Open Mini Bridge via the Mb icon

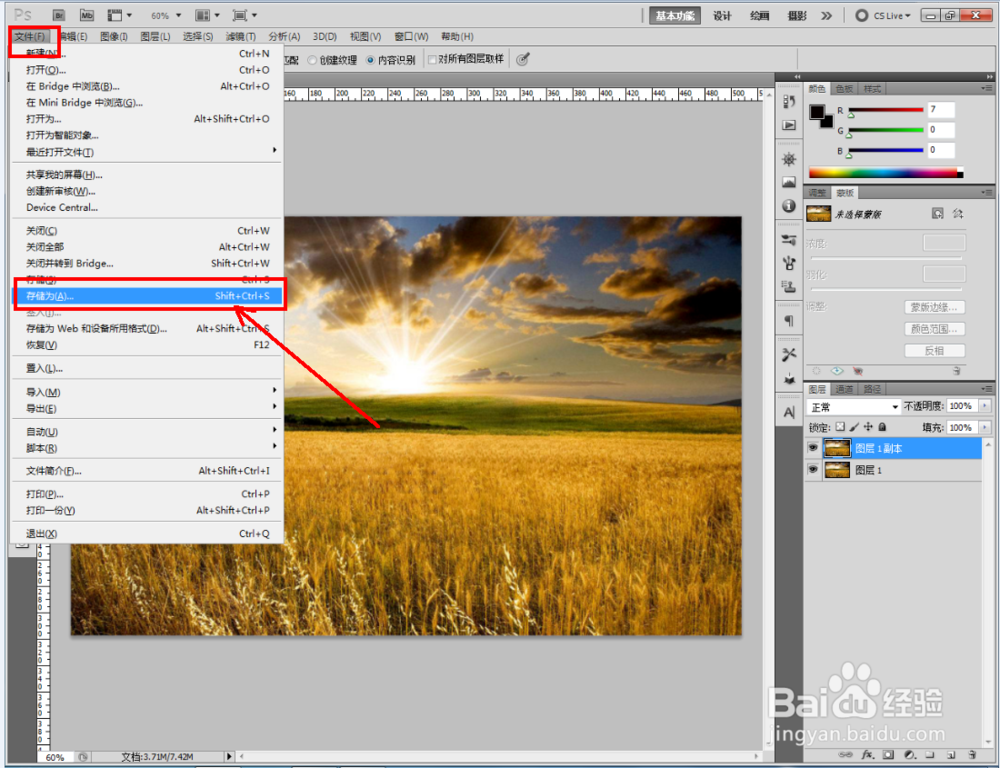point(87,15)
